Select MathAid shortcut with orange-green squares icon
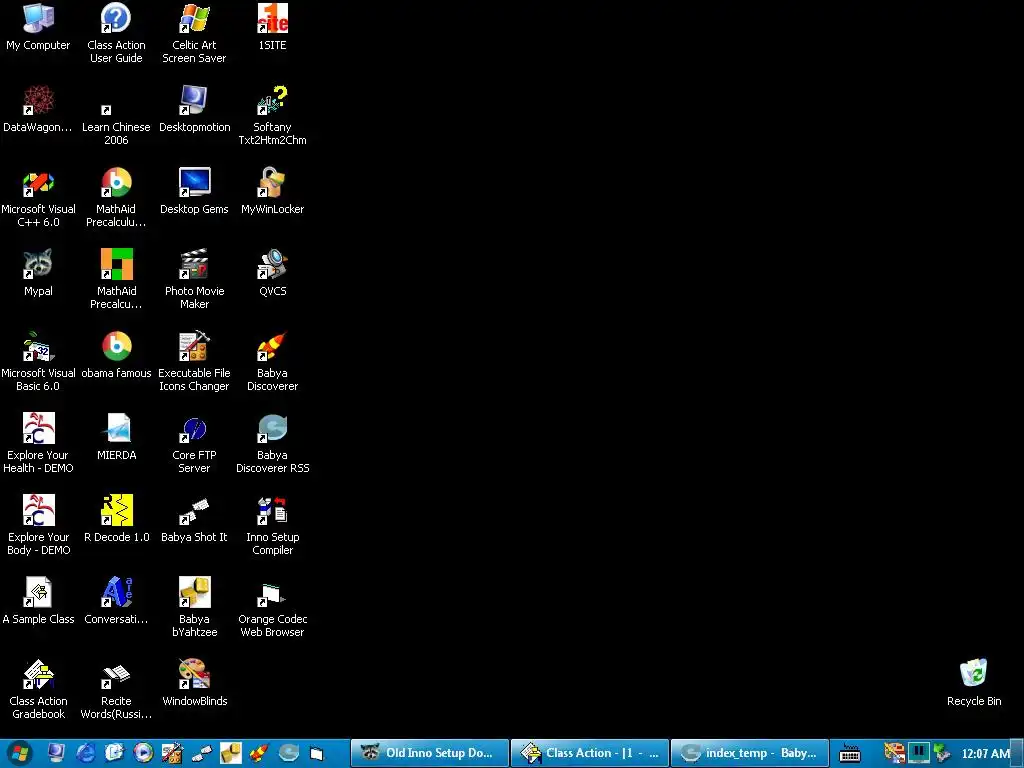 (x=116, y=280)
